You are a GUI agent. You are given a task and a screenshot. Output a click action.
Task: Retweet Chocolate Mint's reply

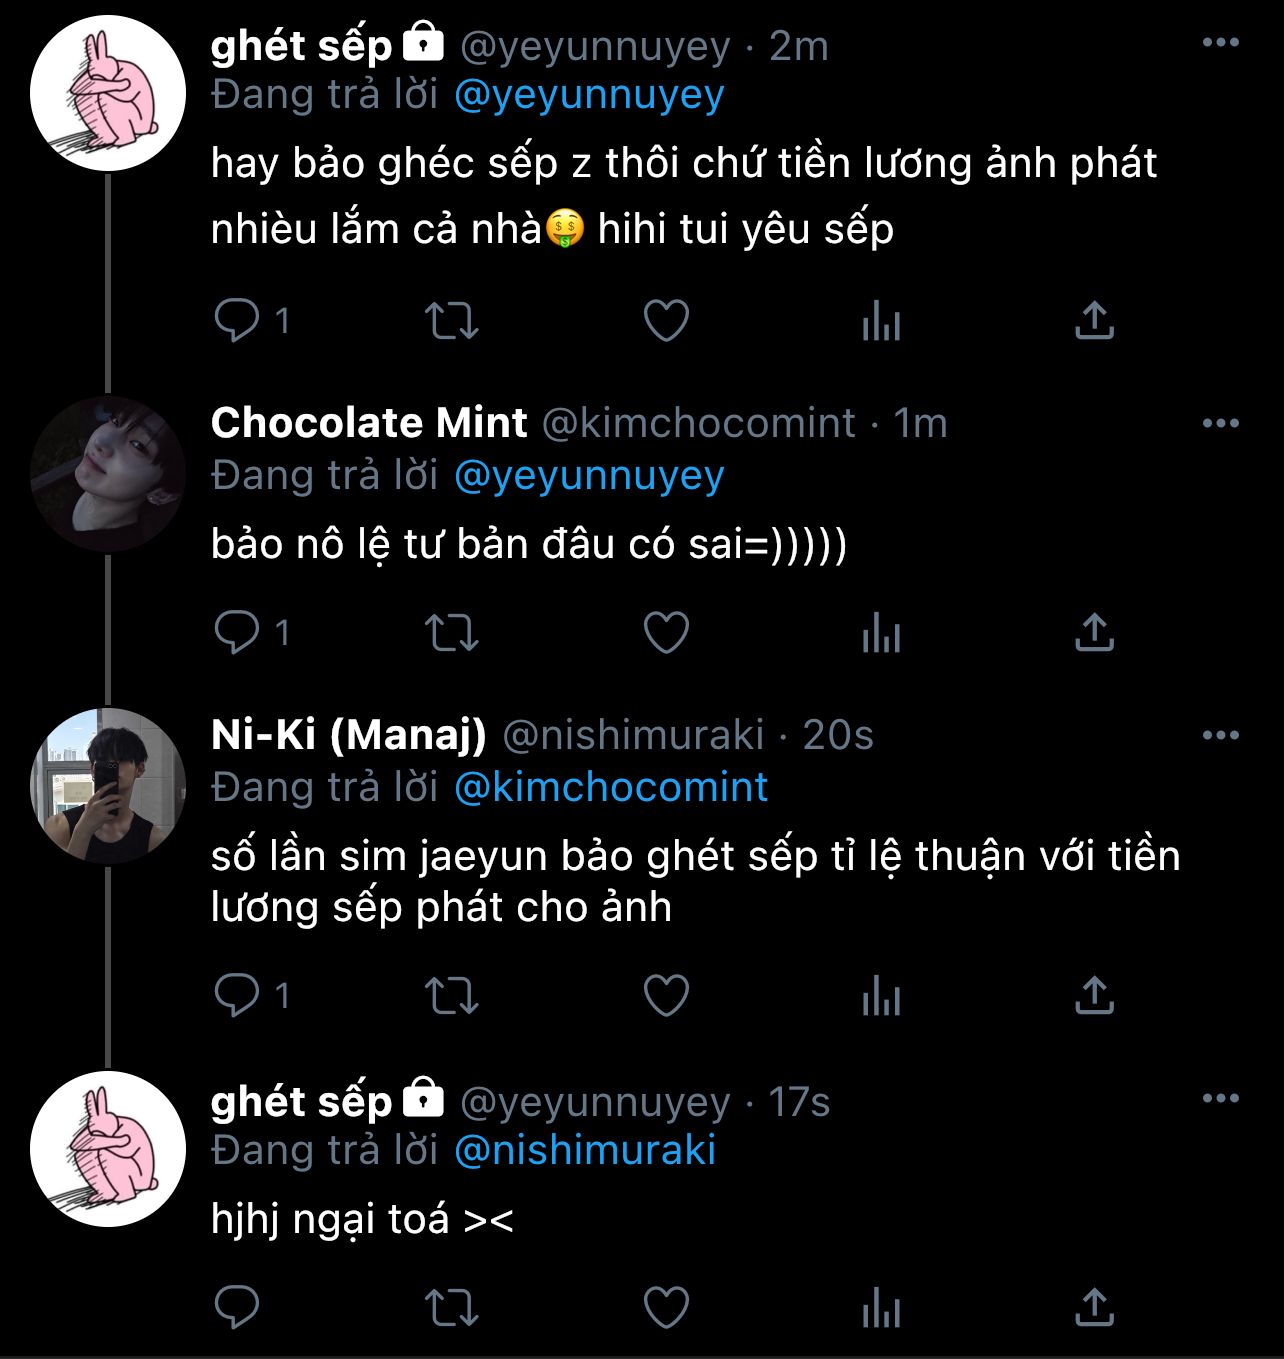(x=452, y=633)
